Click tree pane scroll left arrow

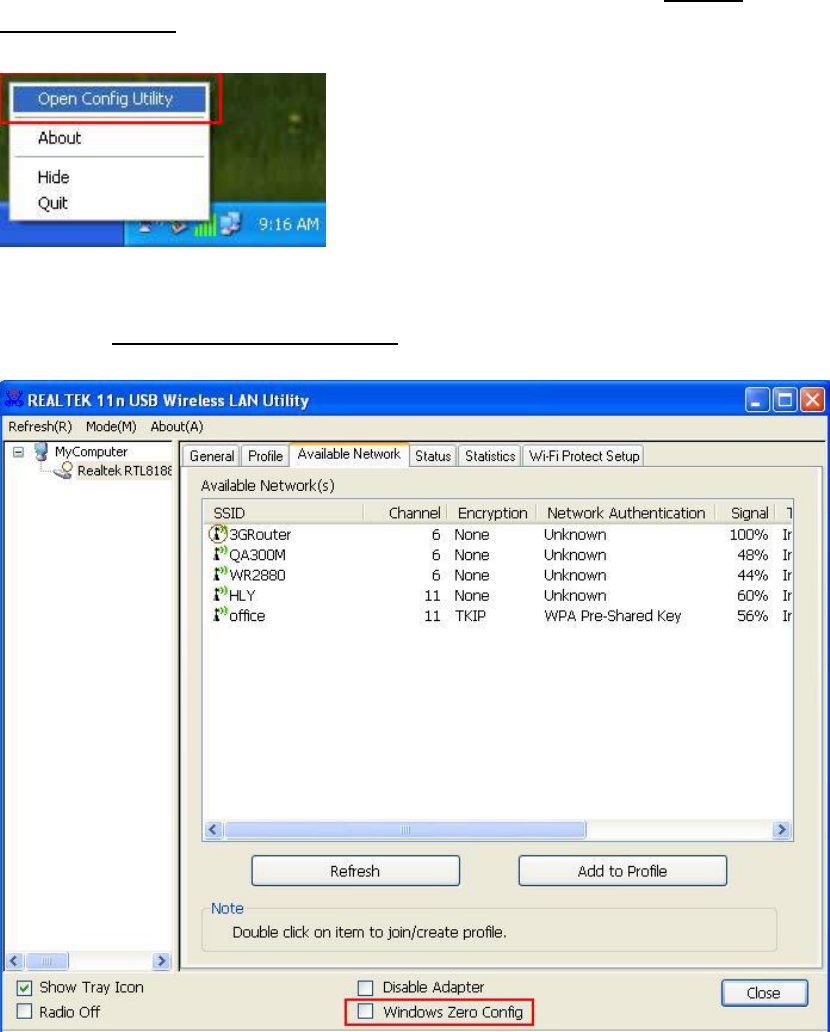(x=14, y=961)
